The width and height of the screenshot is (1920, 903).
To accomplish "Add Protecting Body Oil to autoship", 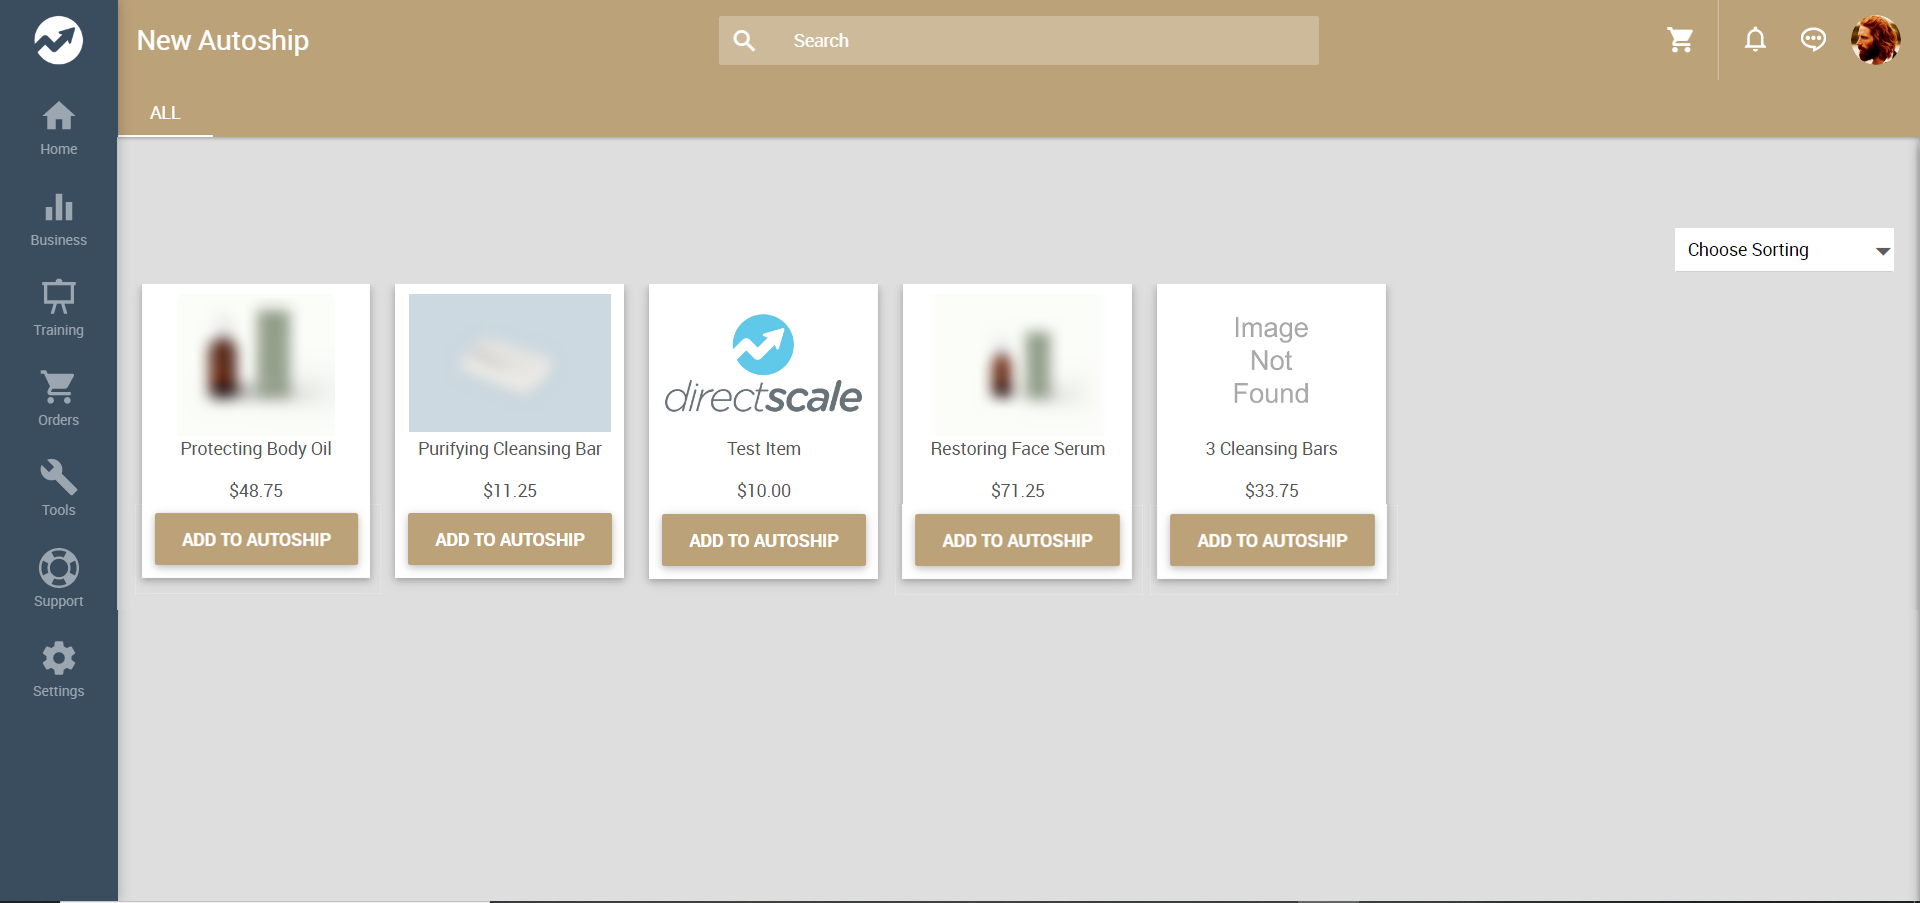I will 256,540.
